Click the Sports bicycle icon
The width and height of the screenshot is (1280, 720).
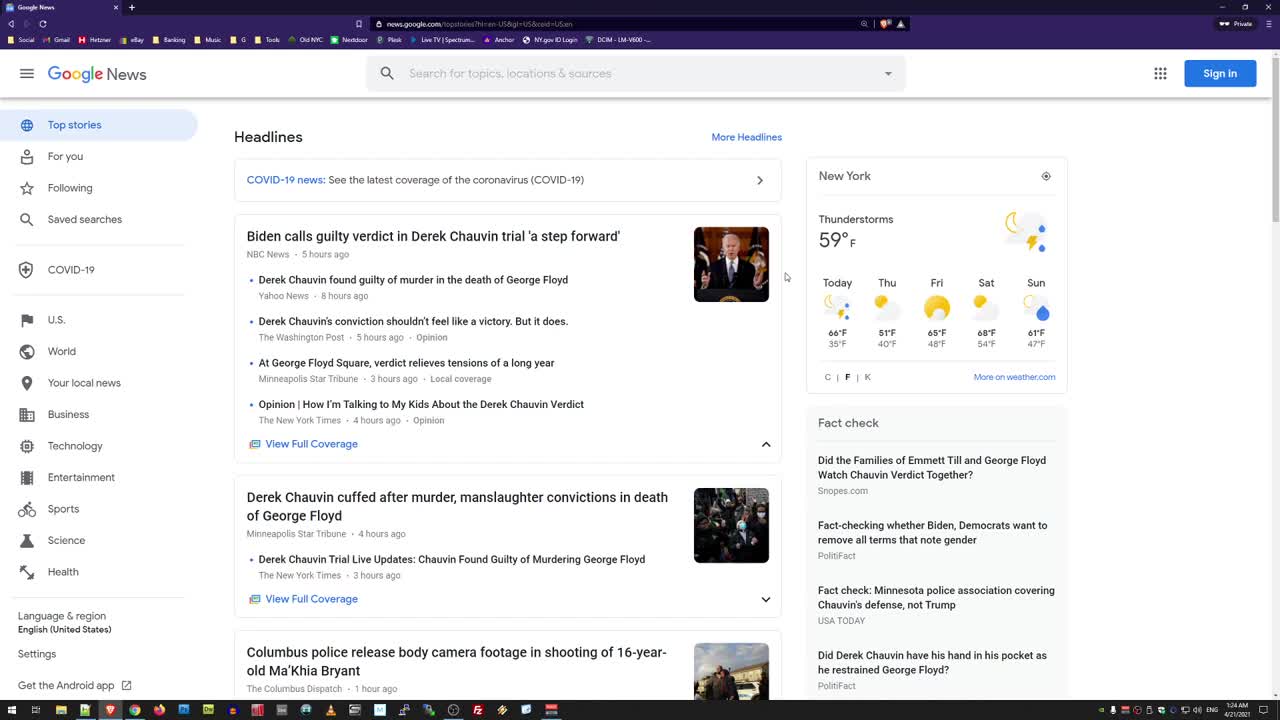[27, 509]
